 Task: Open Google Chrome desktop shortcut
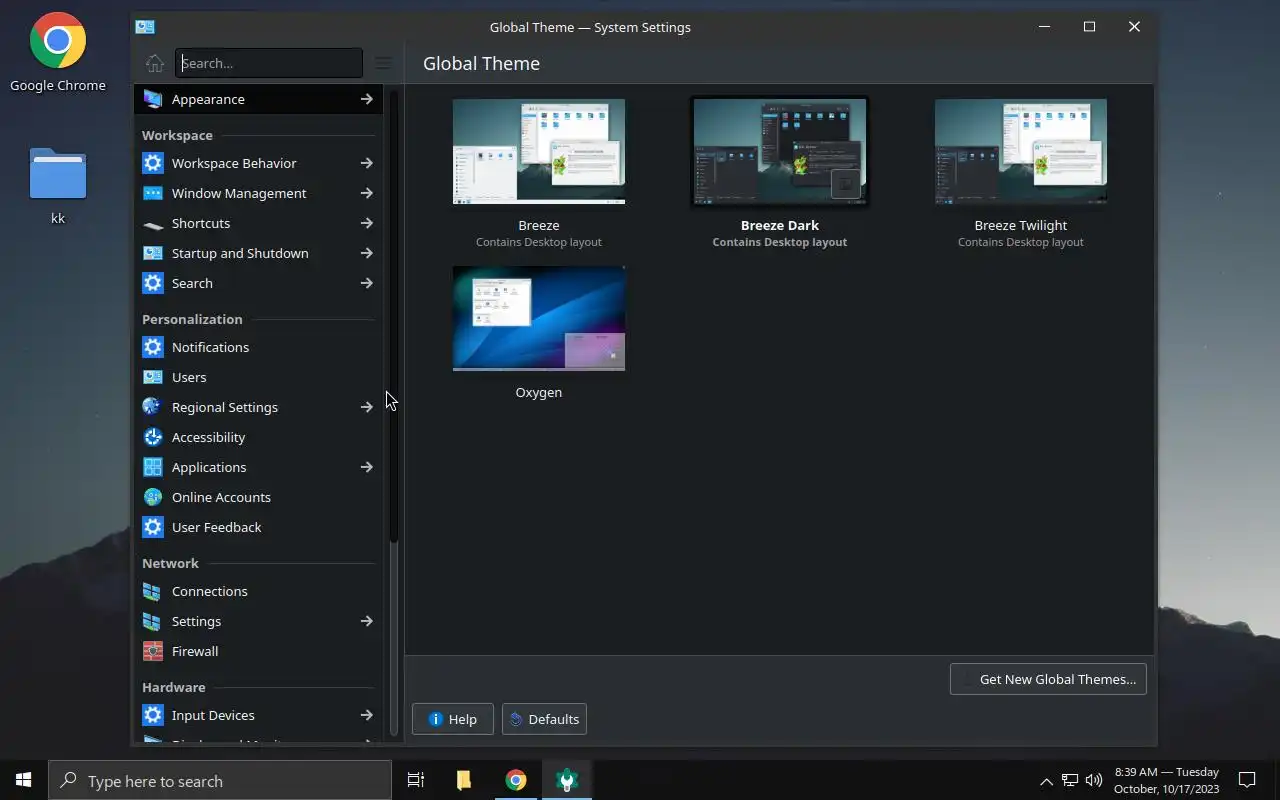(x=57, y=52)
